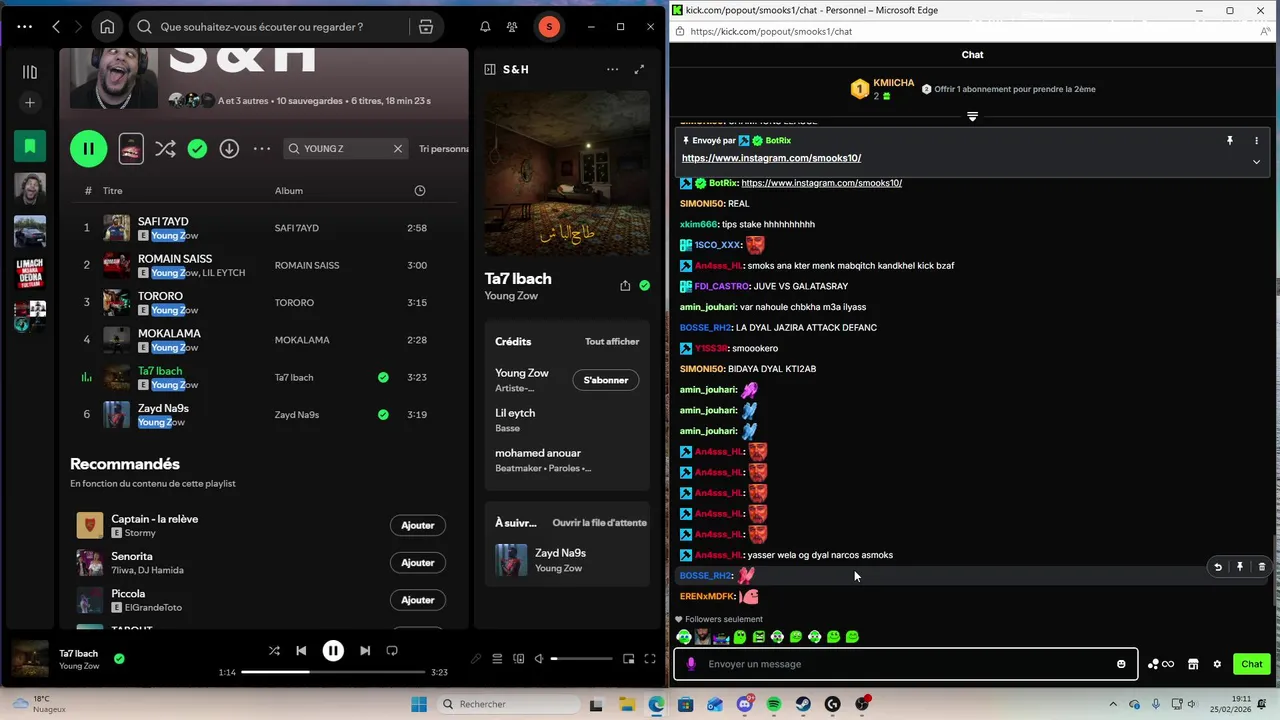Open now-playing panel three-dots options
Image resolution: width=1280 pixels, height=720 pixels.
(x=612, y=69)
